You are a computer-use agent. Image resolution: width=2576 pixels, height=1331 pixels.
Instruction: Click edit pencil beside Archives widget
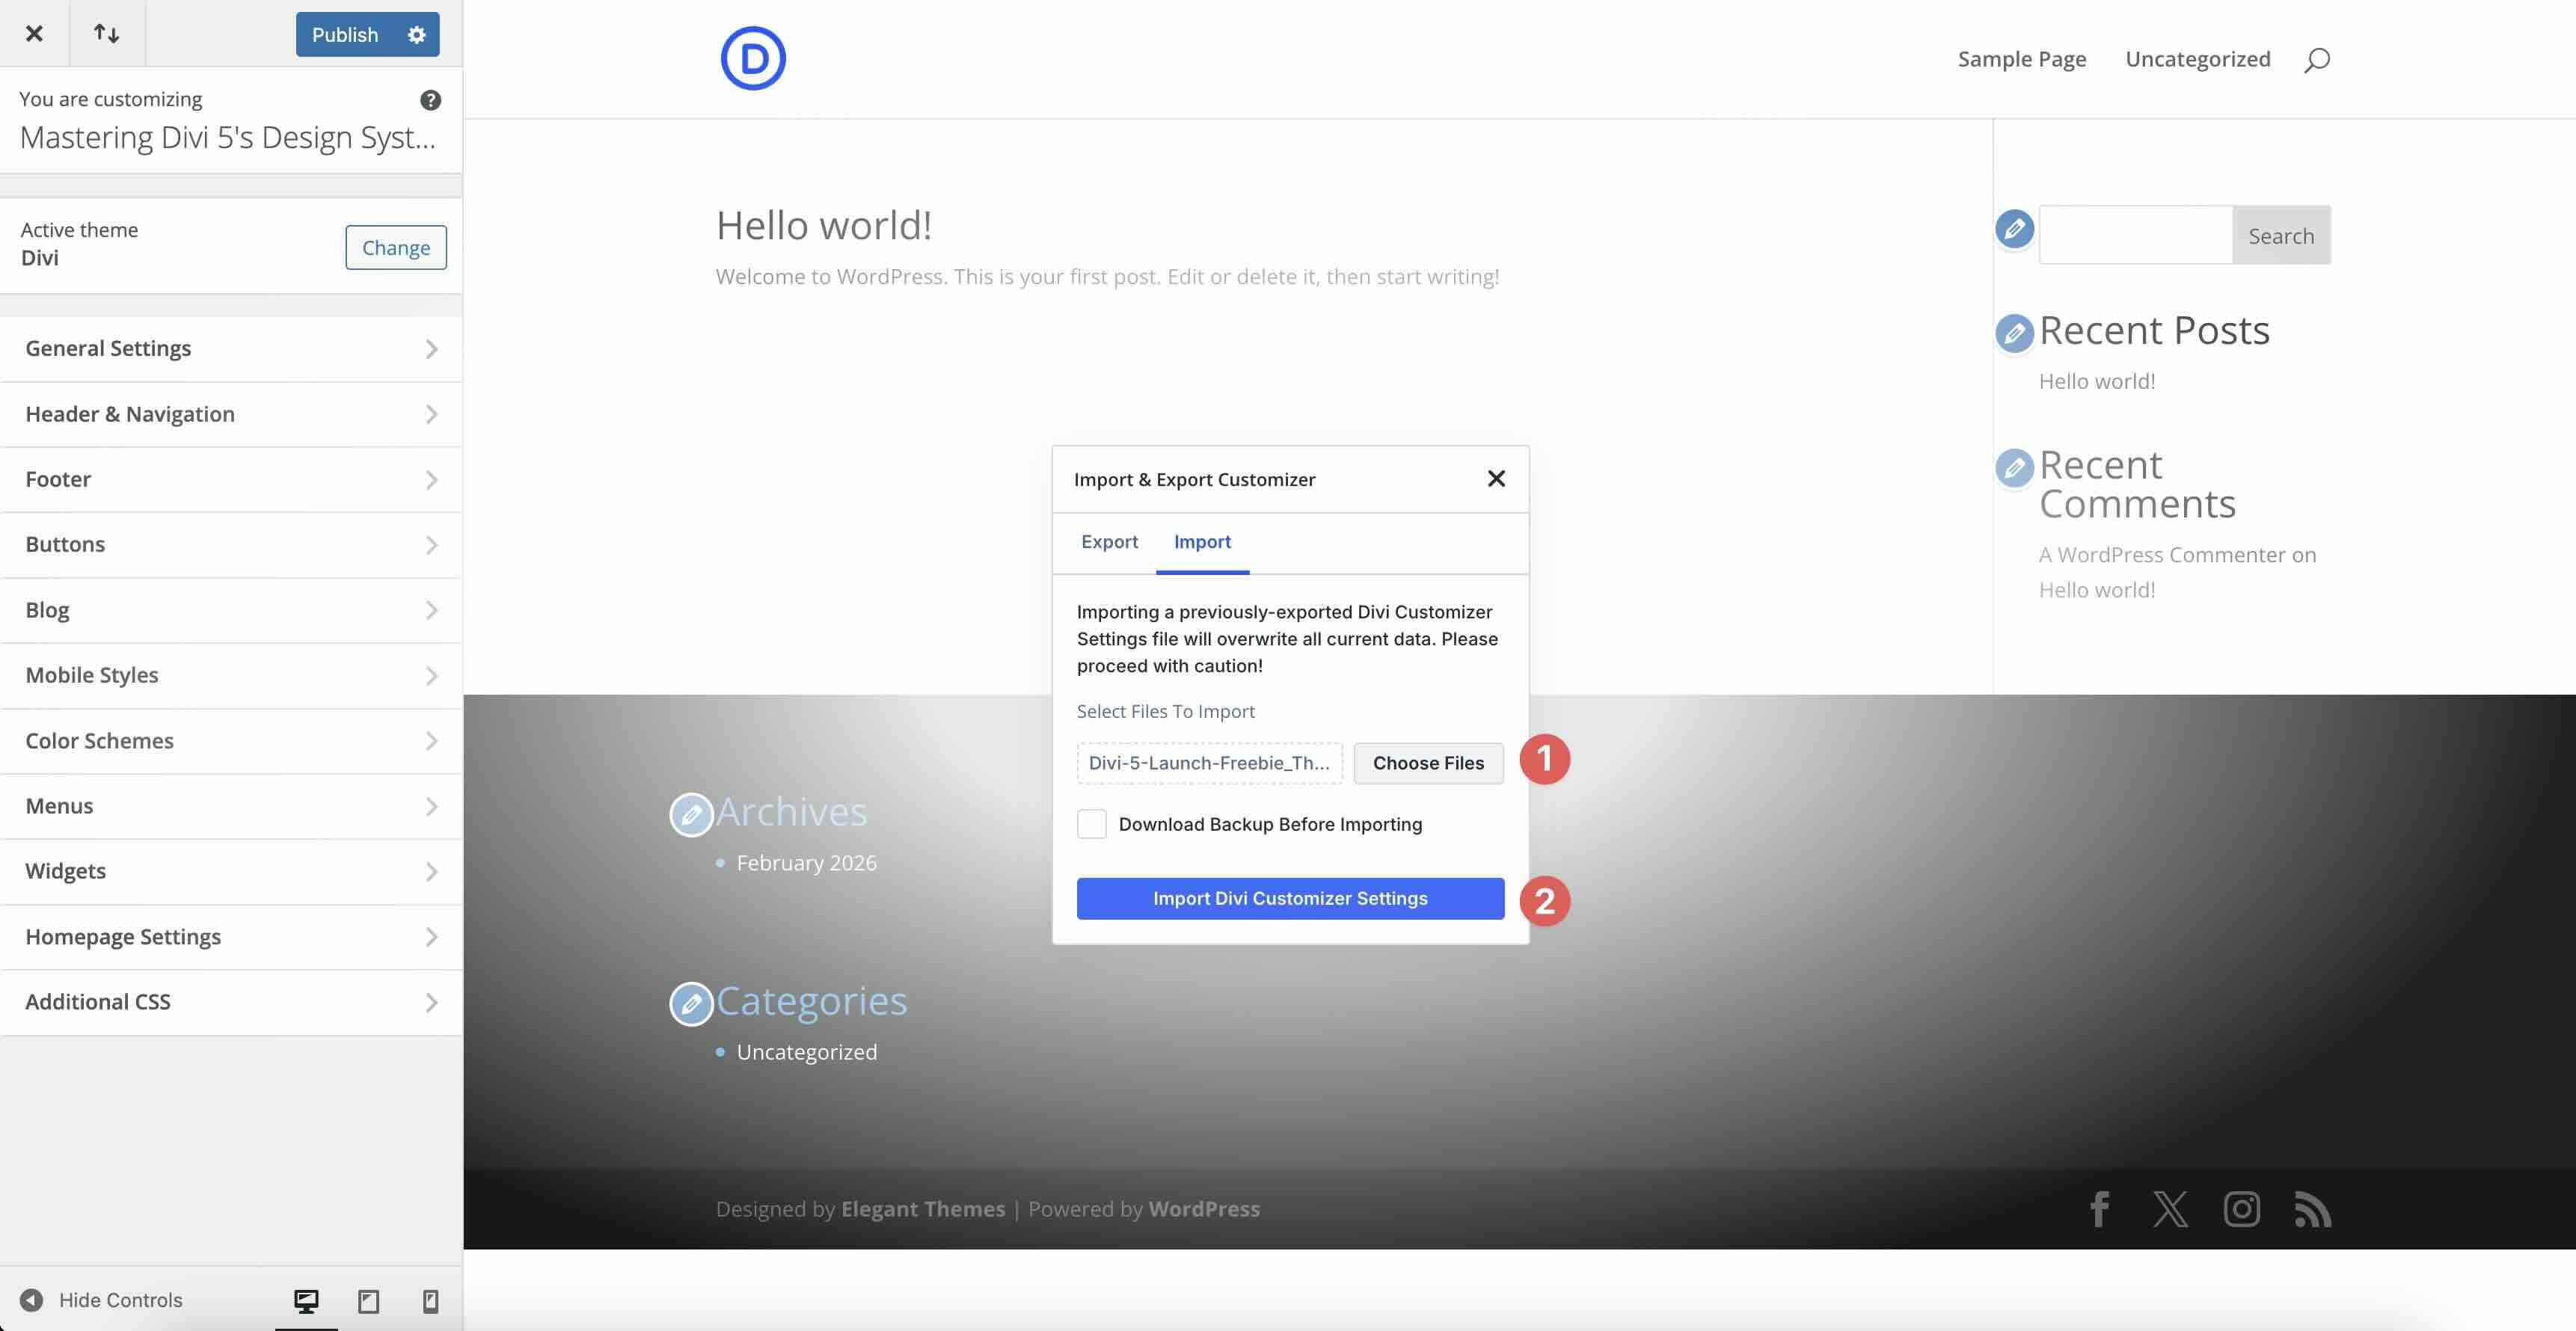click(690, 814)
